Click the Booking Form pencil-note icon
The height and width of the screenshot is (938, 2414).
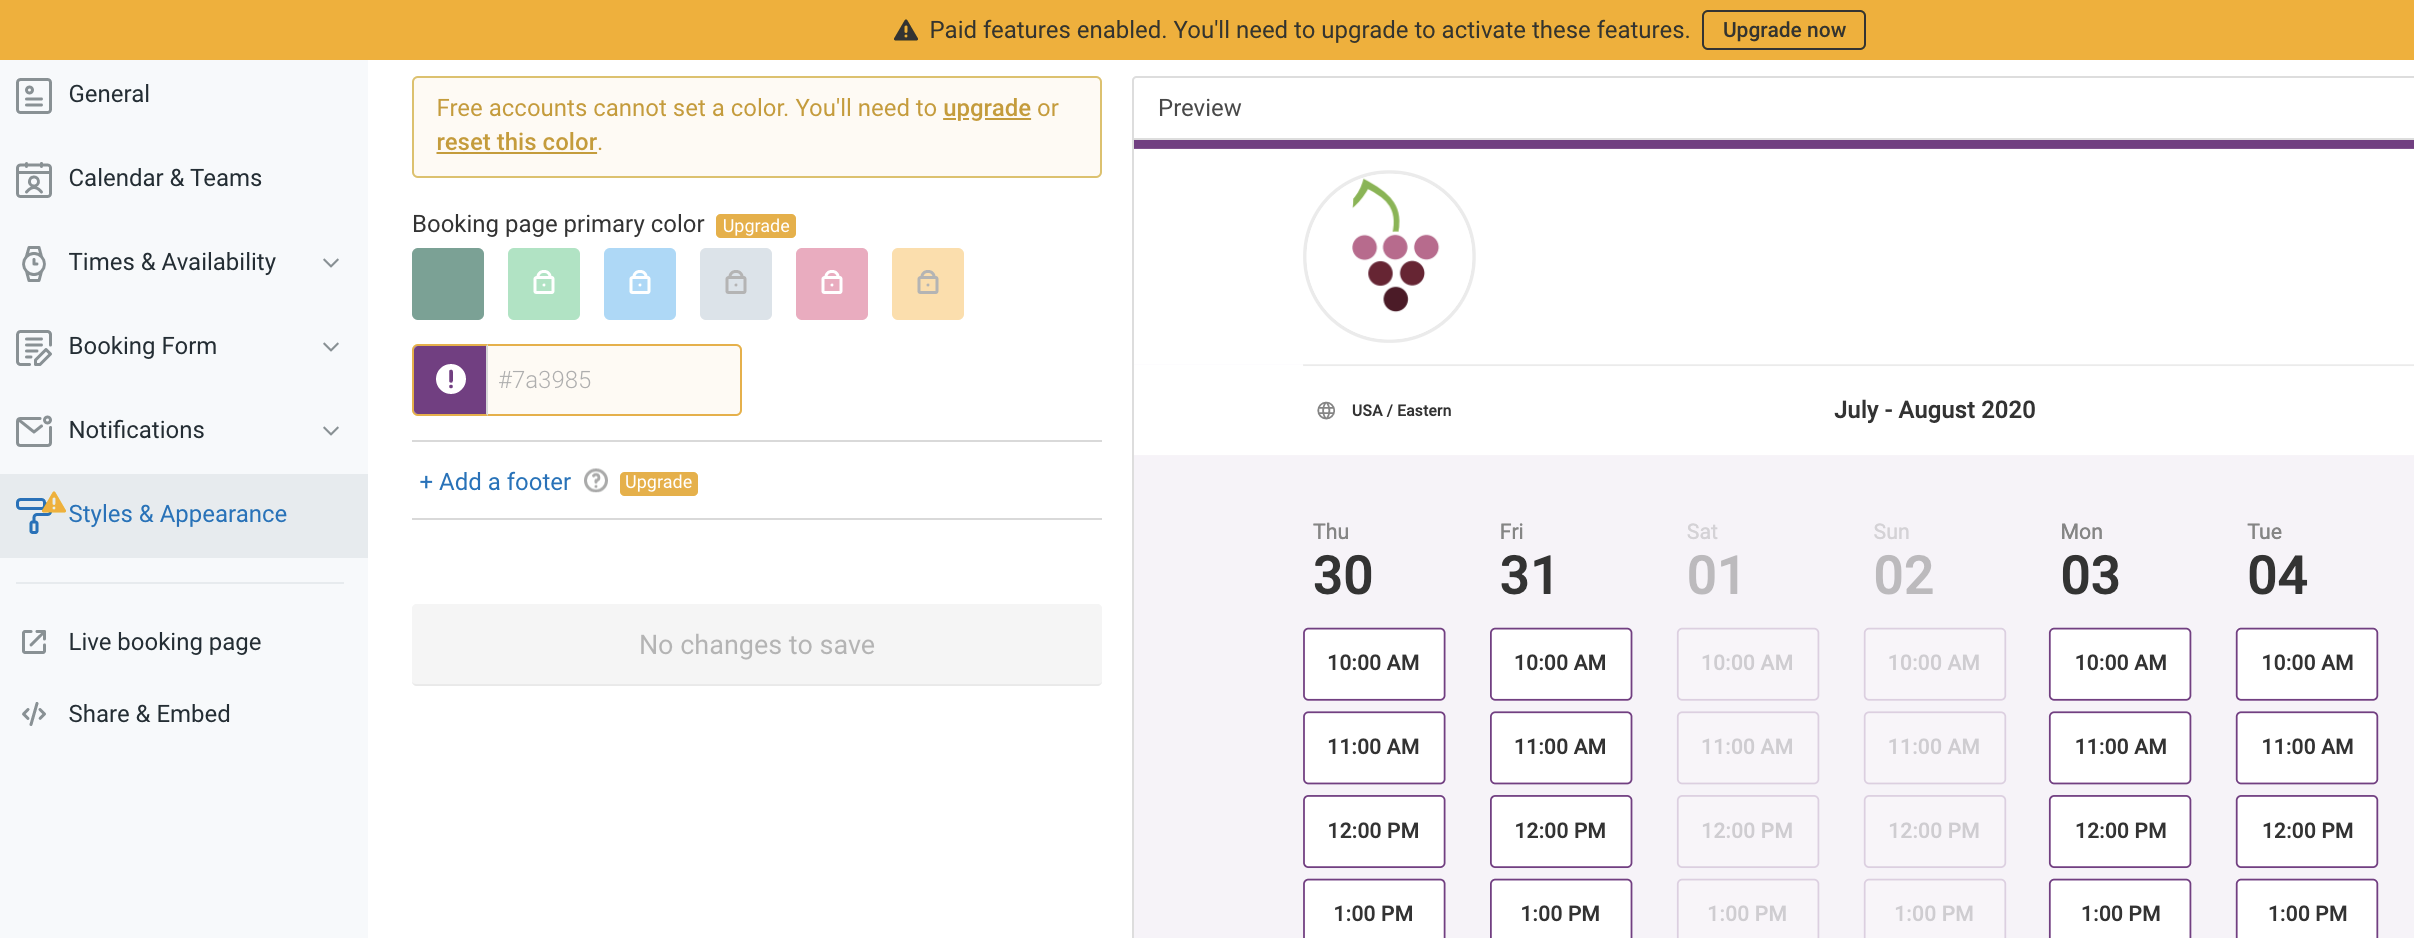(x=34, y=347)
